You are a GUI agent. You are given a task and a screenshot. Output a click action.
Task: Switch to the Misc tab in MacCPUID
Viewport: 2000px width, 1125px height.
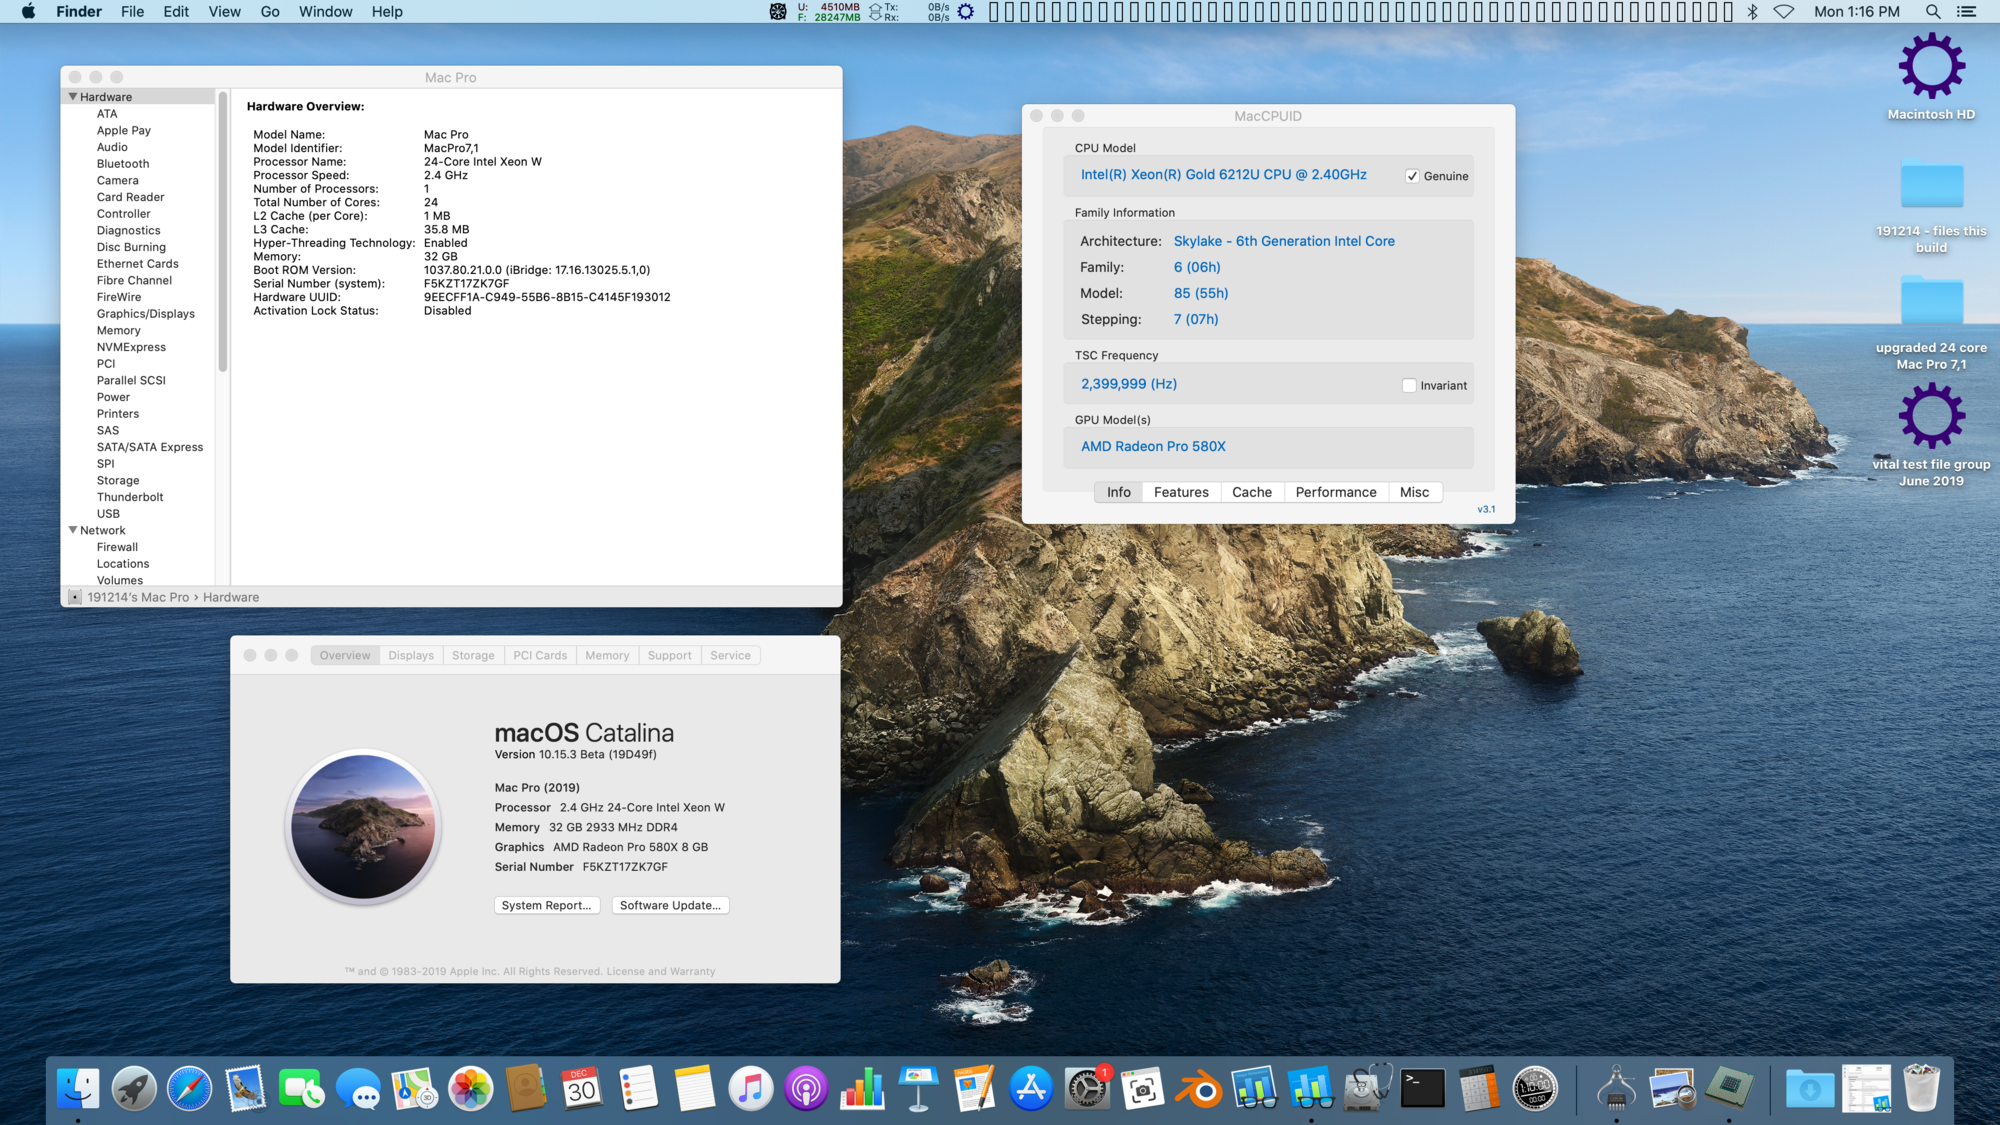click(x=1414, y=492)
